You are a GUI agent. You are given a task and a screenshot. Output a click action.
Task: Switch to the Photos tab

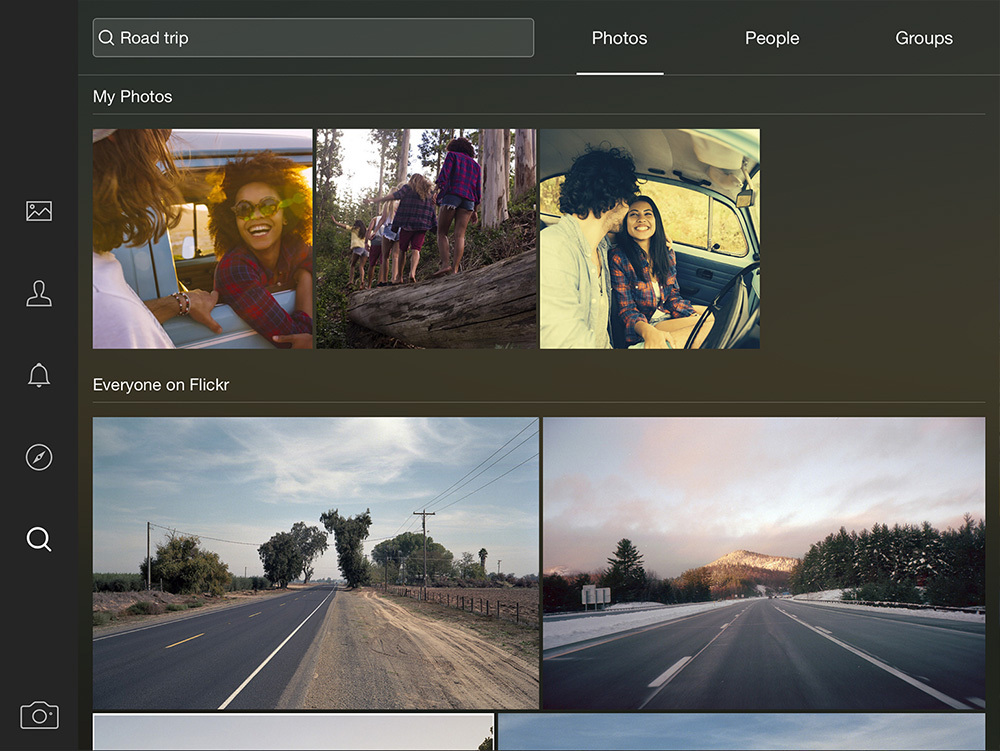point(619,38)
